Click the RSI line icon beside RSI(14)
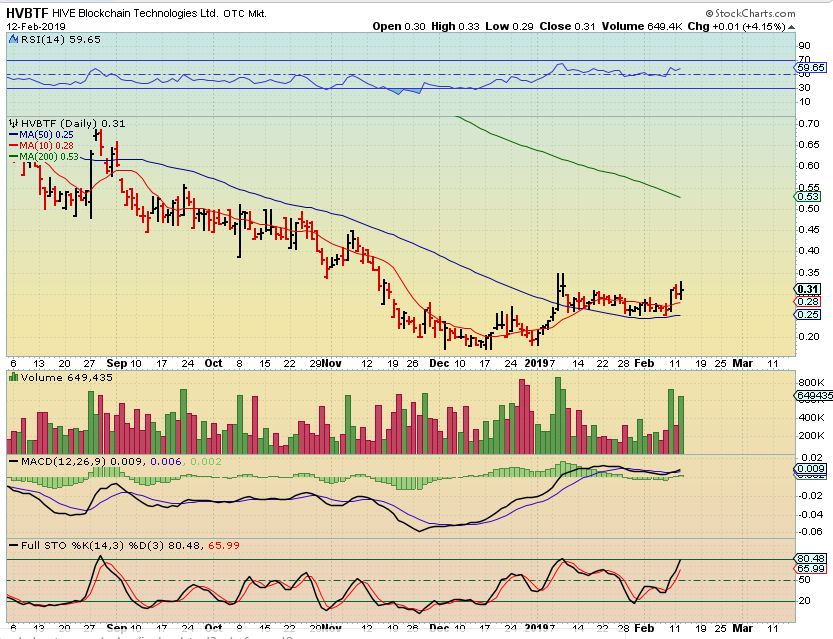Viewport: 833px width, 639px height. 14,39
